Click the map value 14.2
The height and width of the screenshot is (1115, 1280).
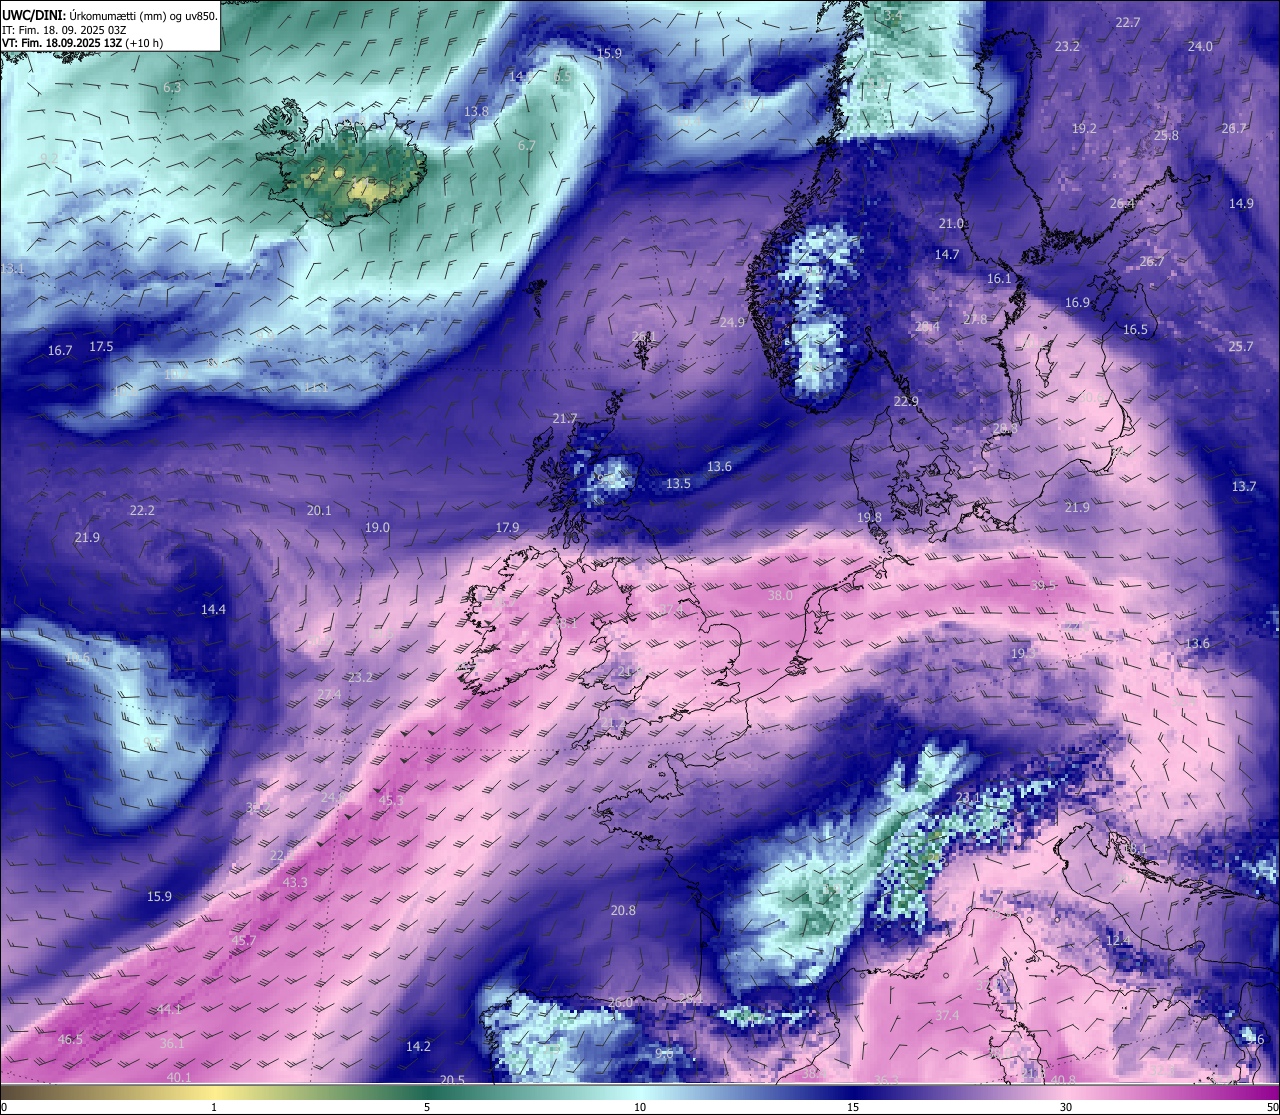(x=418, y=1046)
